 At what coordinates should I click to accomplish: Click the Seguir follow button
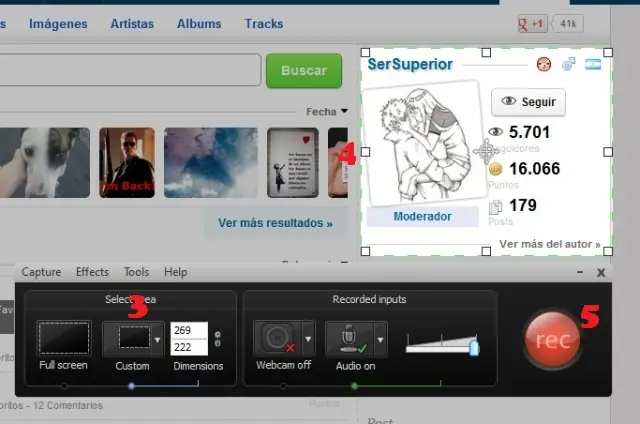528,102
